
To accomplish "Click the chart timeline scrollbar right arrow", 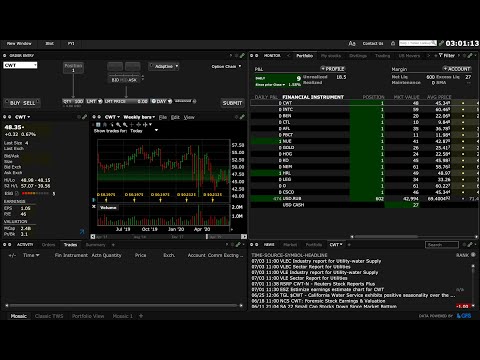I will [244, 237].
